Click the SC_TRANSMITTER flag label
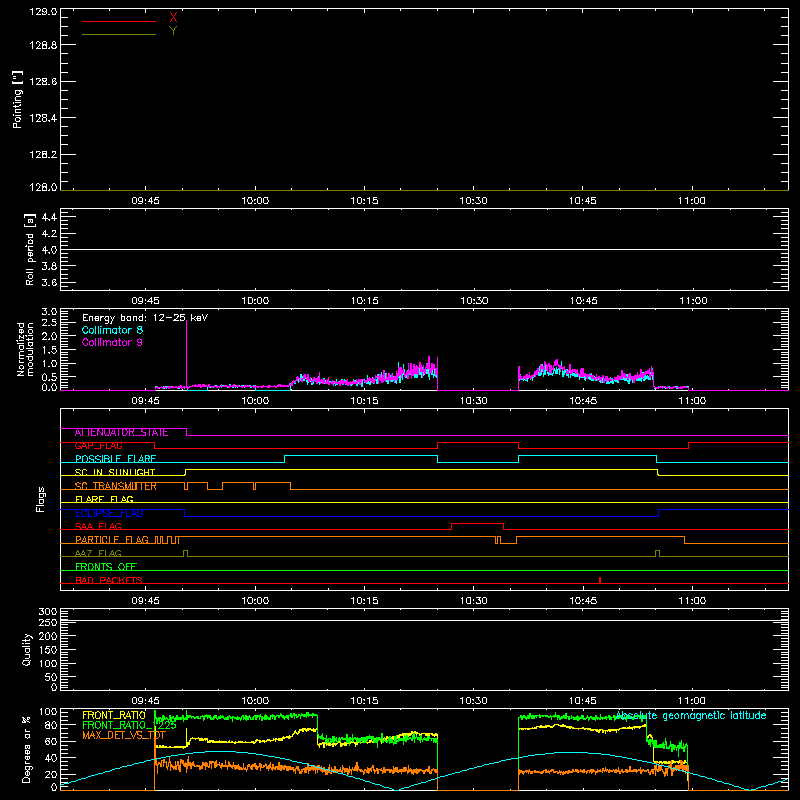This screenshot has height=800, width=800. [115, 486]
